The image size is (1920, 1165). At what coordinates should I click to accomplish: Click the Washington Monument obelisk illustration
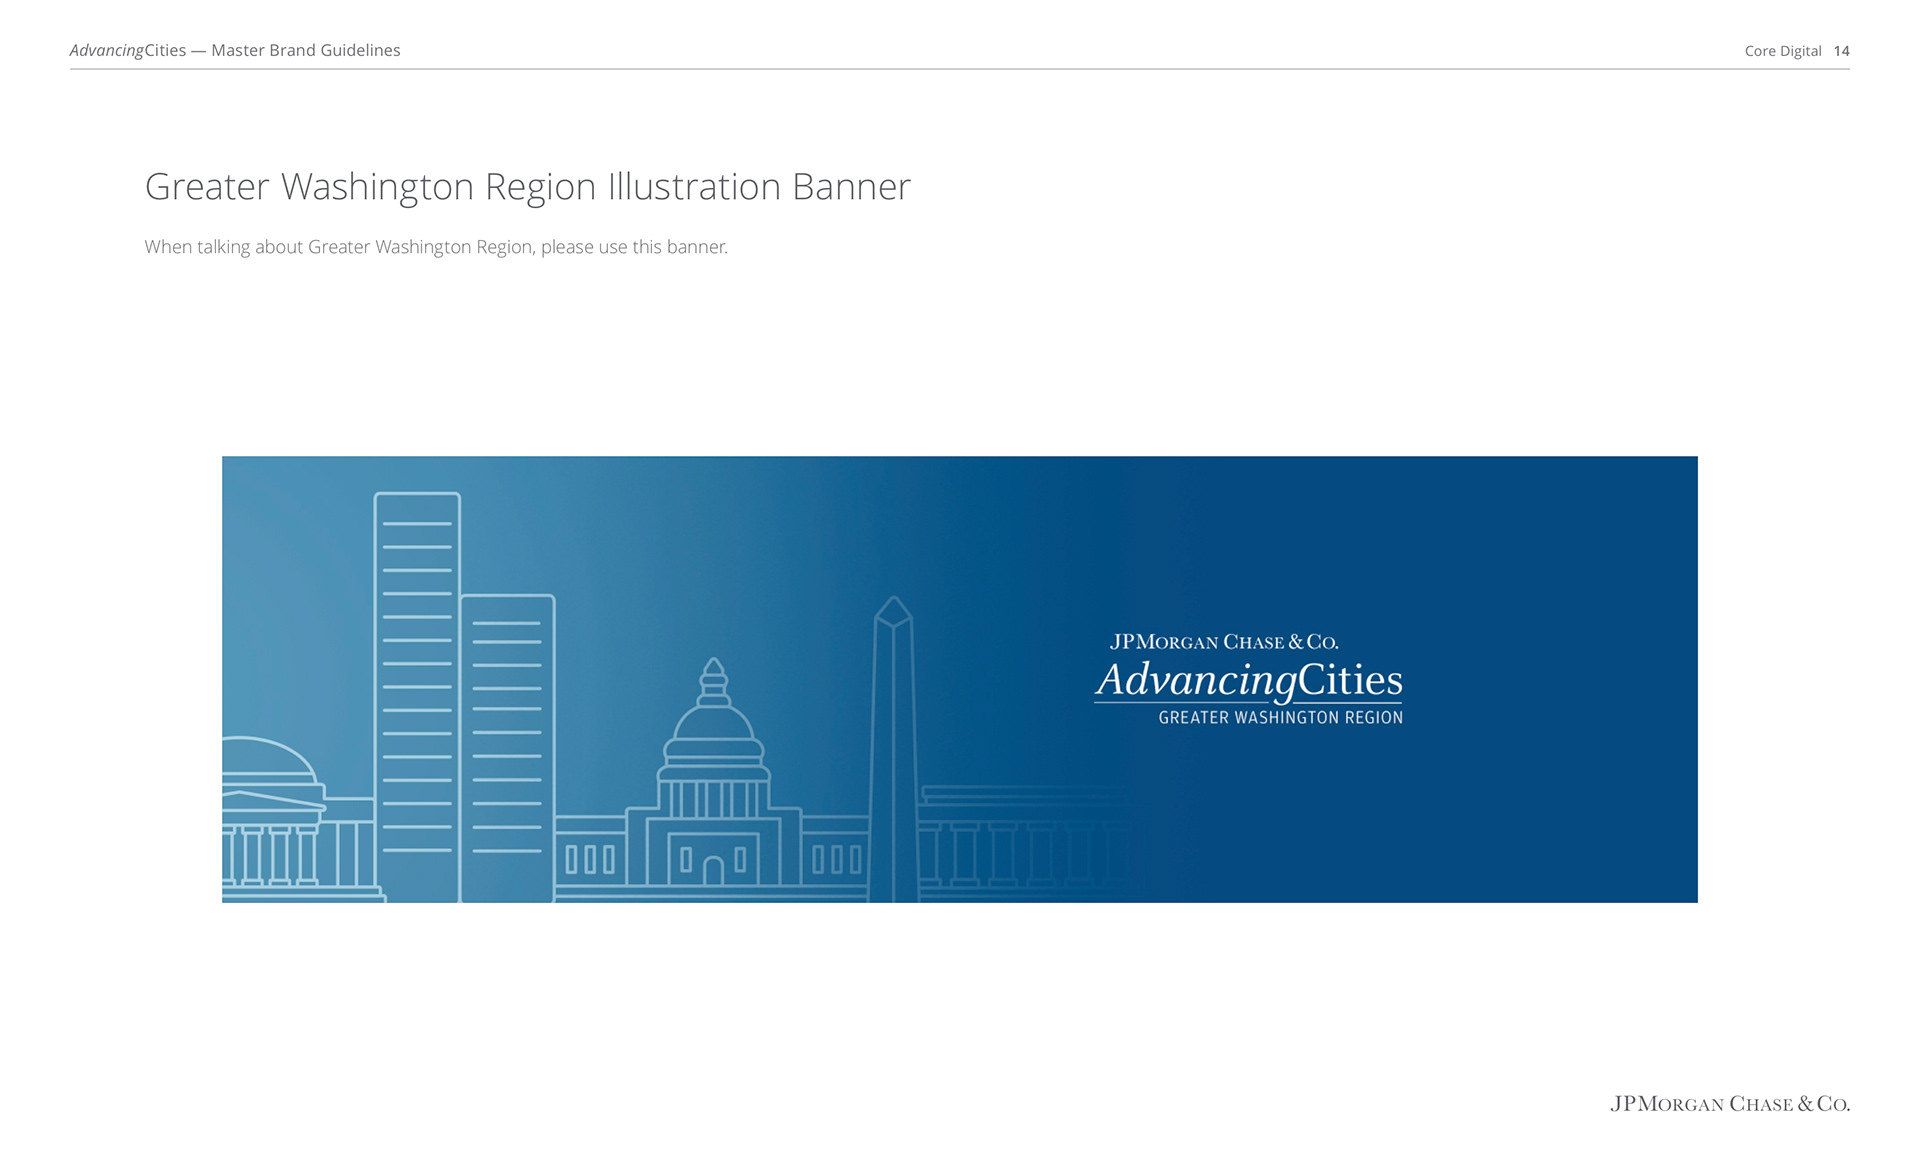pos(893,750)
